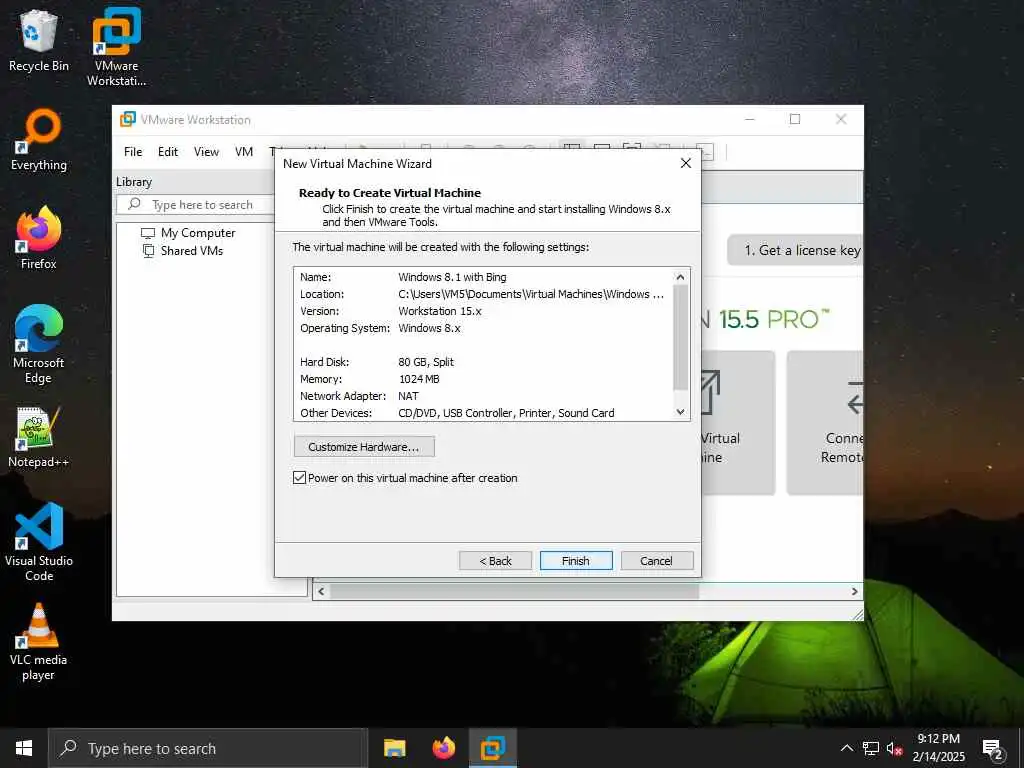Go to the previous wizard step with Back
The image size is (1024, 768).
point(496,561)
